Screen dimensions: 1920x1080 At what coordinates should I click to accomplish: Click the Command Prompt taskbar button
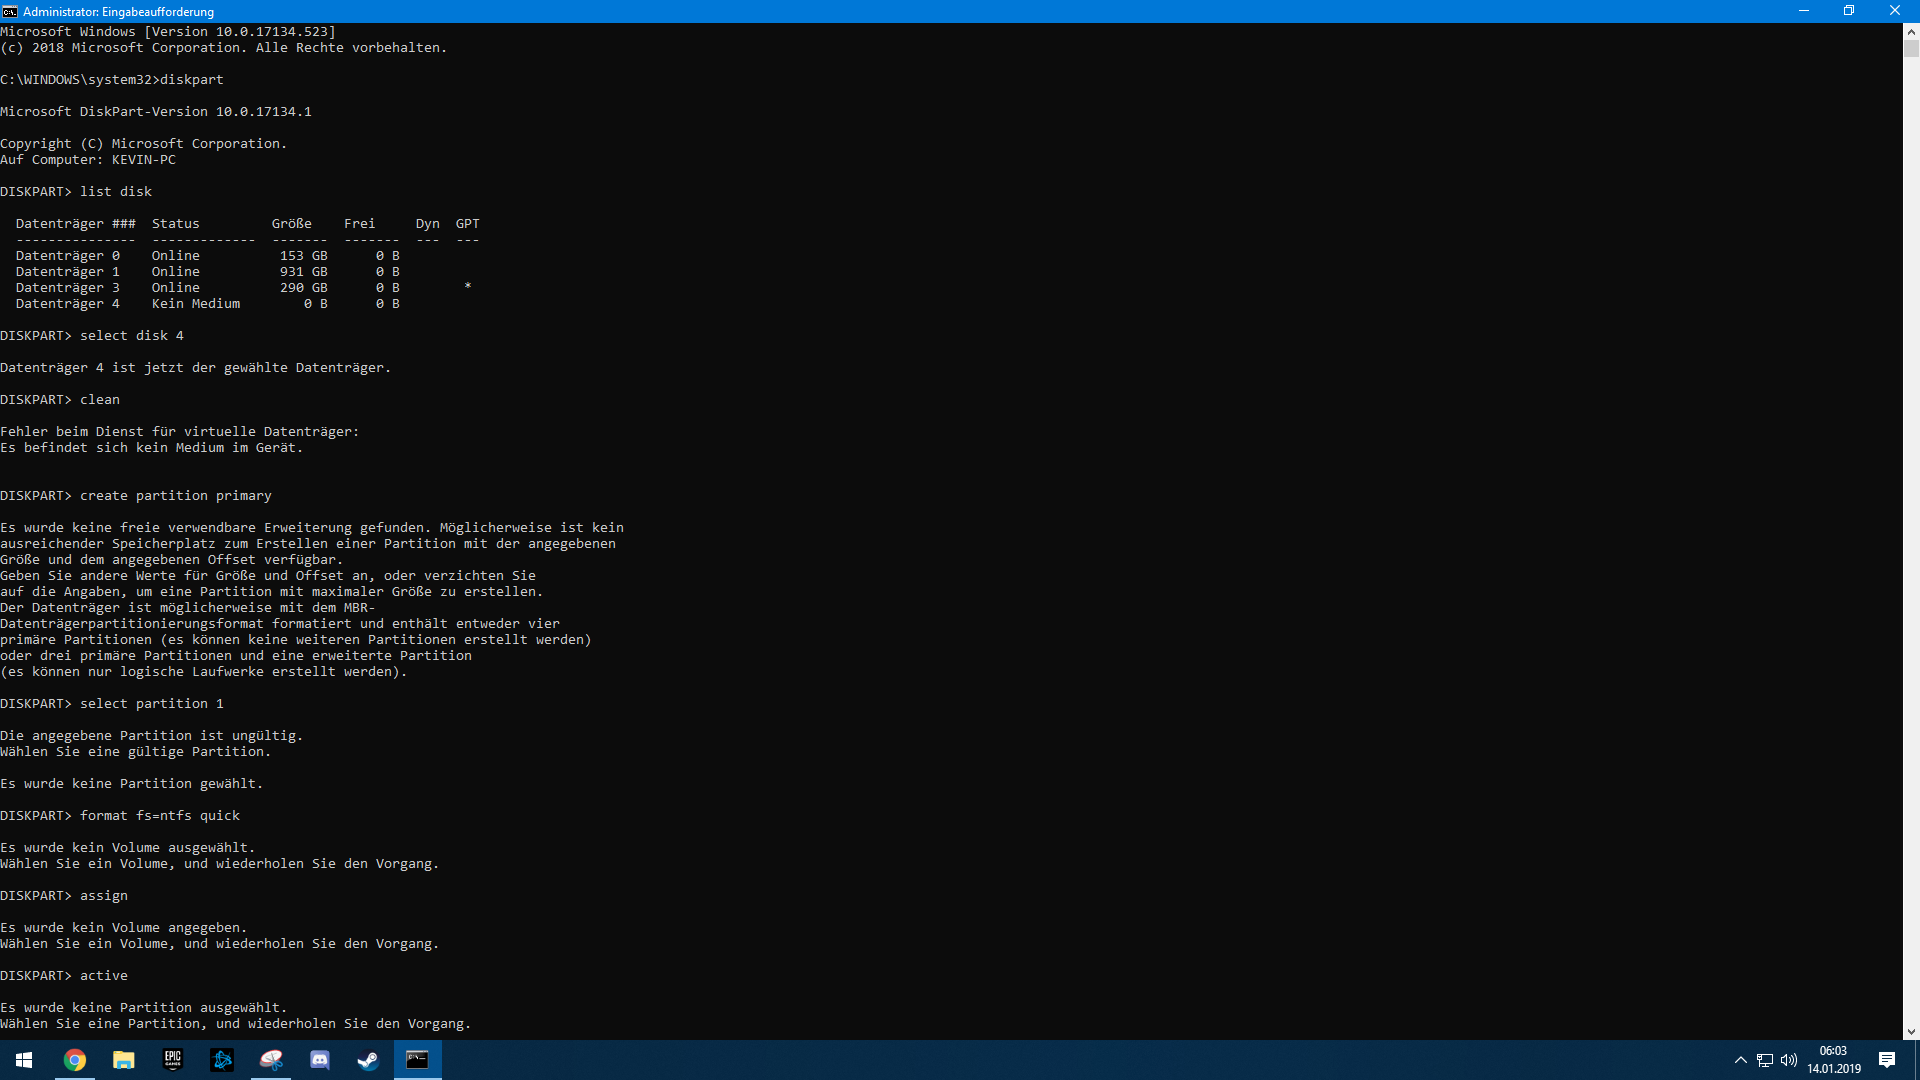tap(417, 1060)
